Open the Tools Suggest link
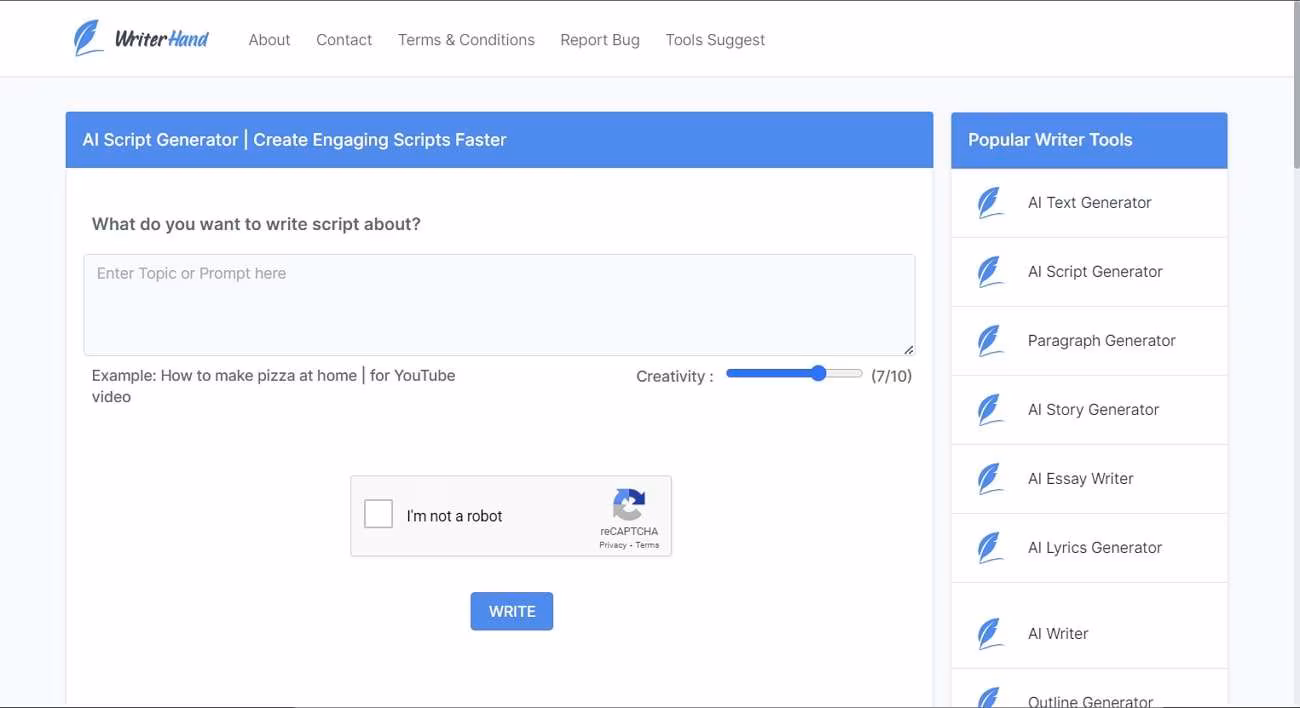 pos(715,40)
